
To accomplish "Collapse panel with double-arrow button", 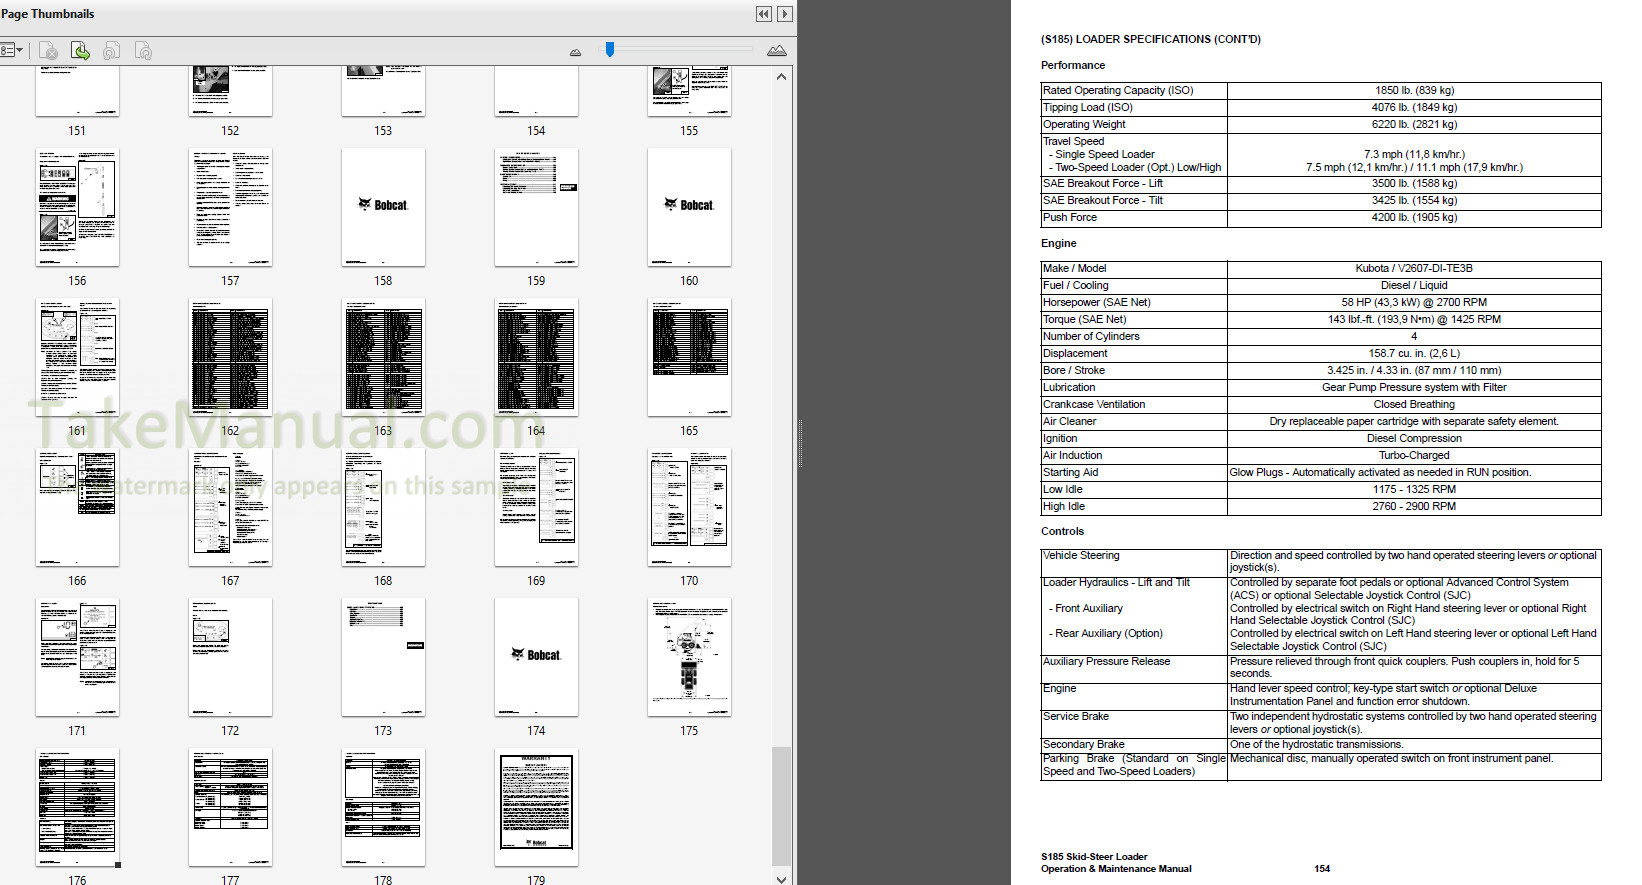I will (763, 14).
